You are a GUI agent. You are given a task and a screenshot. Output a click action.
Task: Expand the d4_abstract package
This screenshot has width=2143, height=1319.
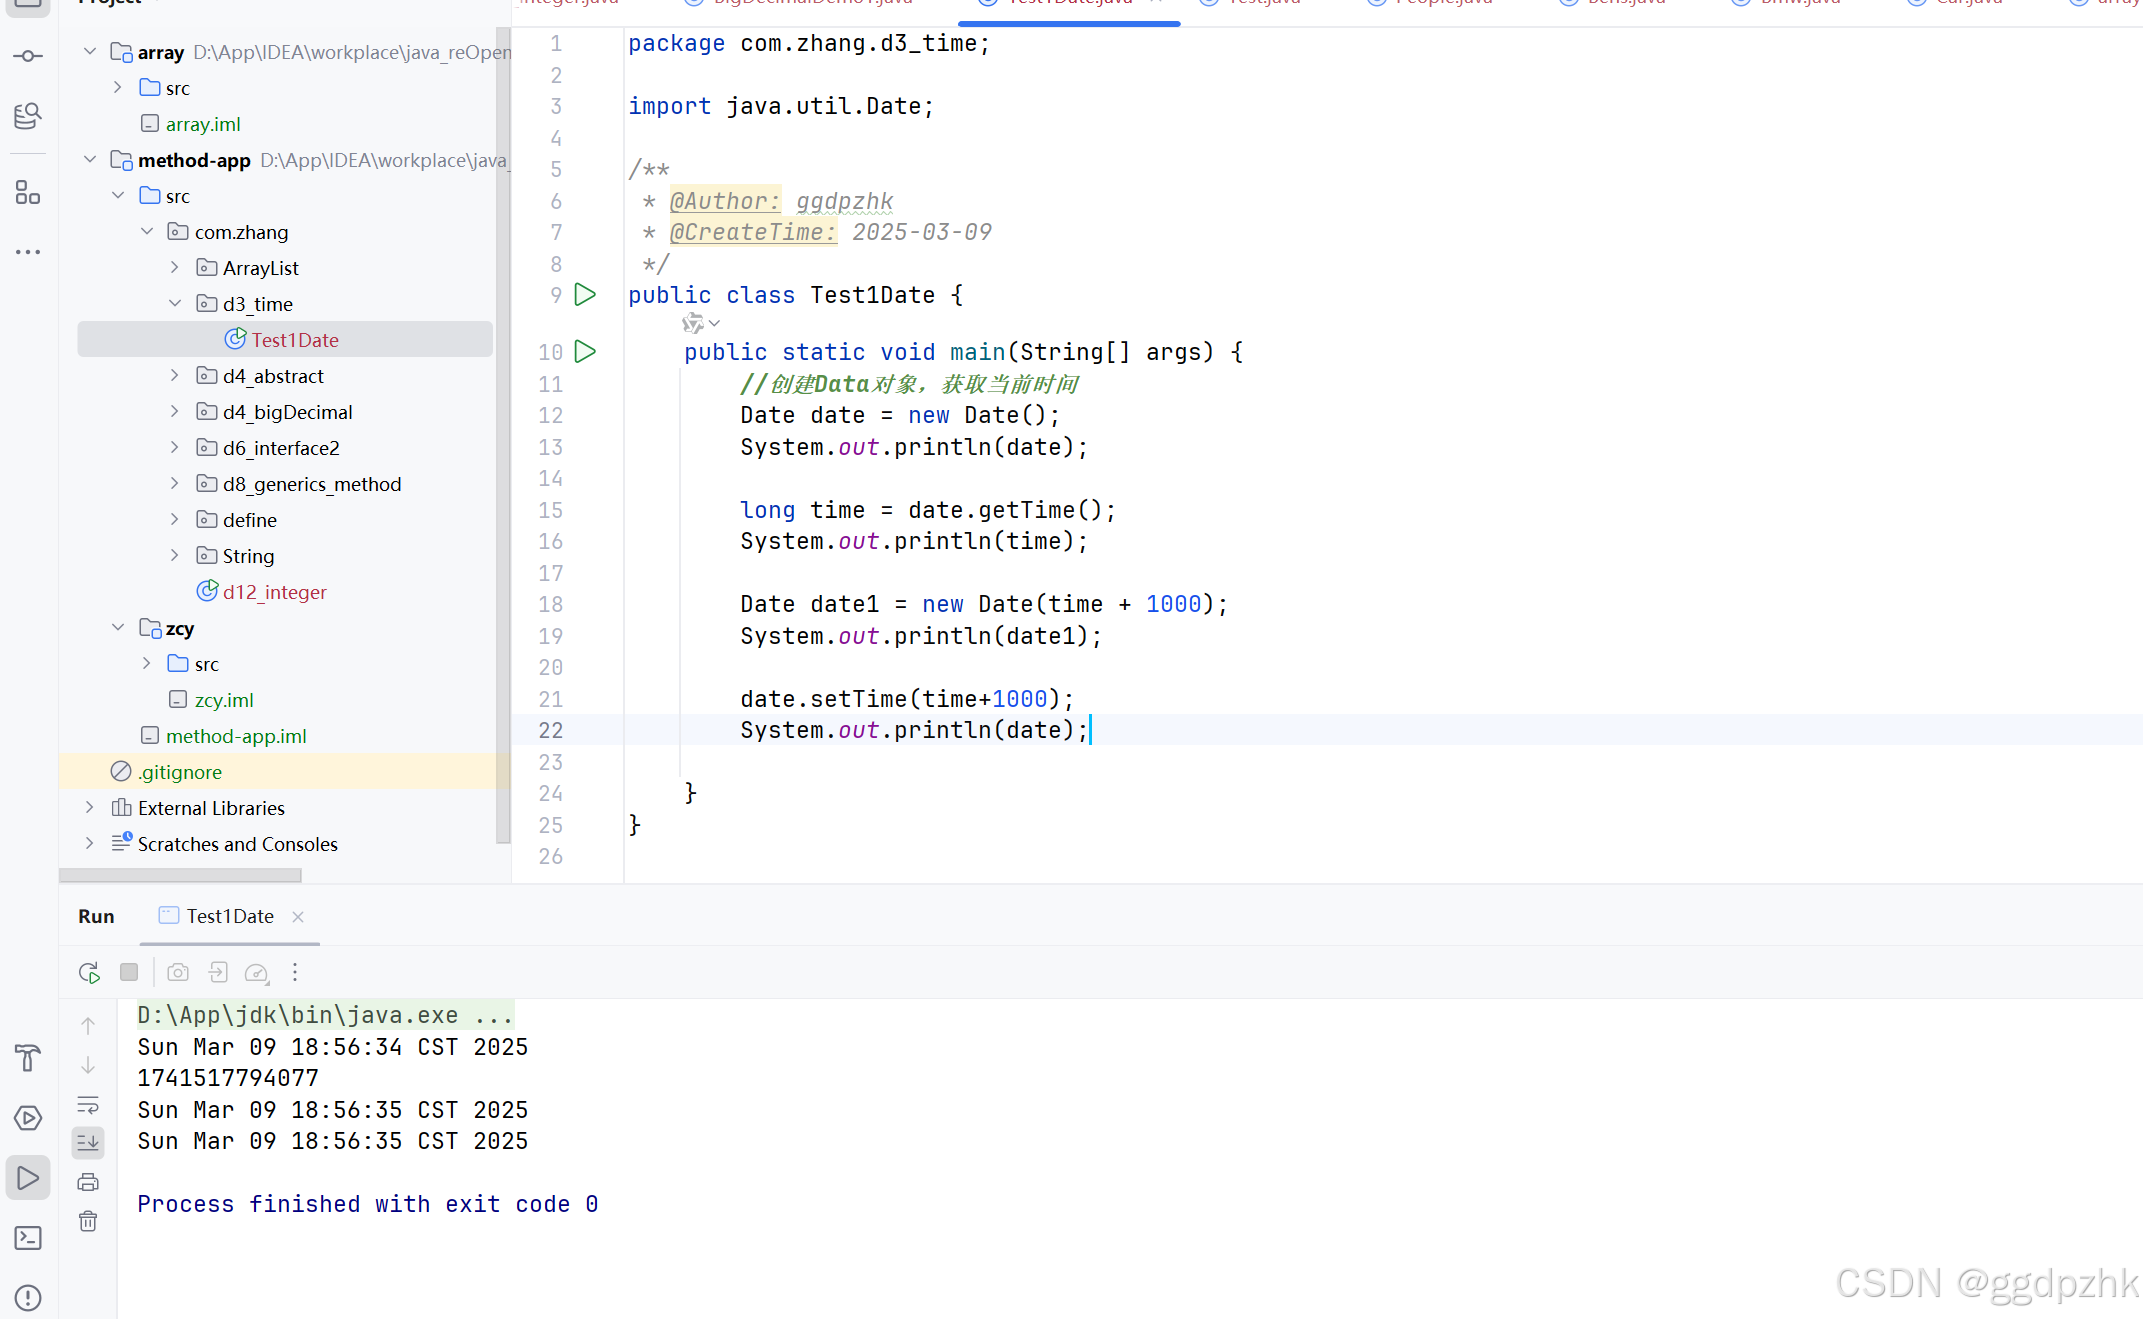pos(175,375)
